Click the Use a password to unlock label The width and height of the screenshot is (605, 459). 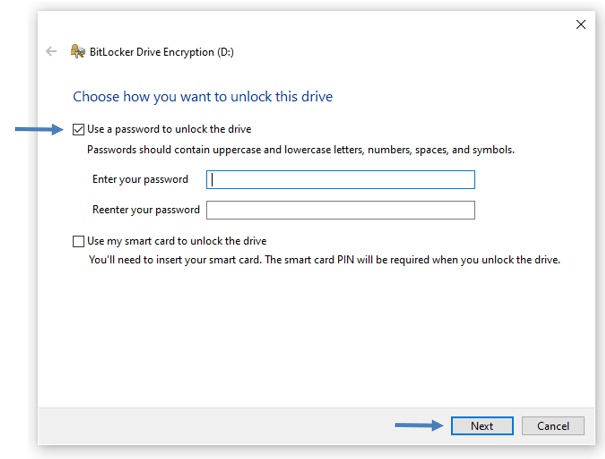coord(169,129)
